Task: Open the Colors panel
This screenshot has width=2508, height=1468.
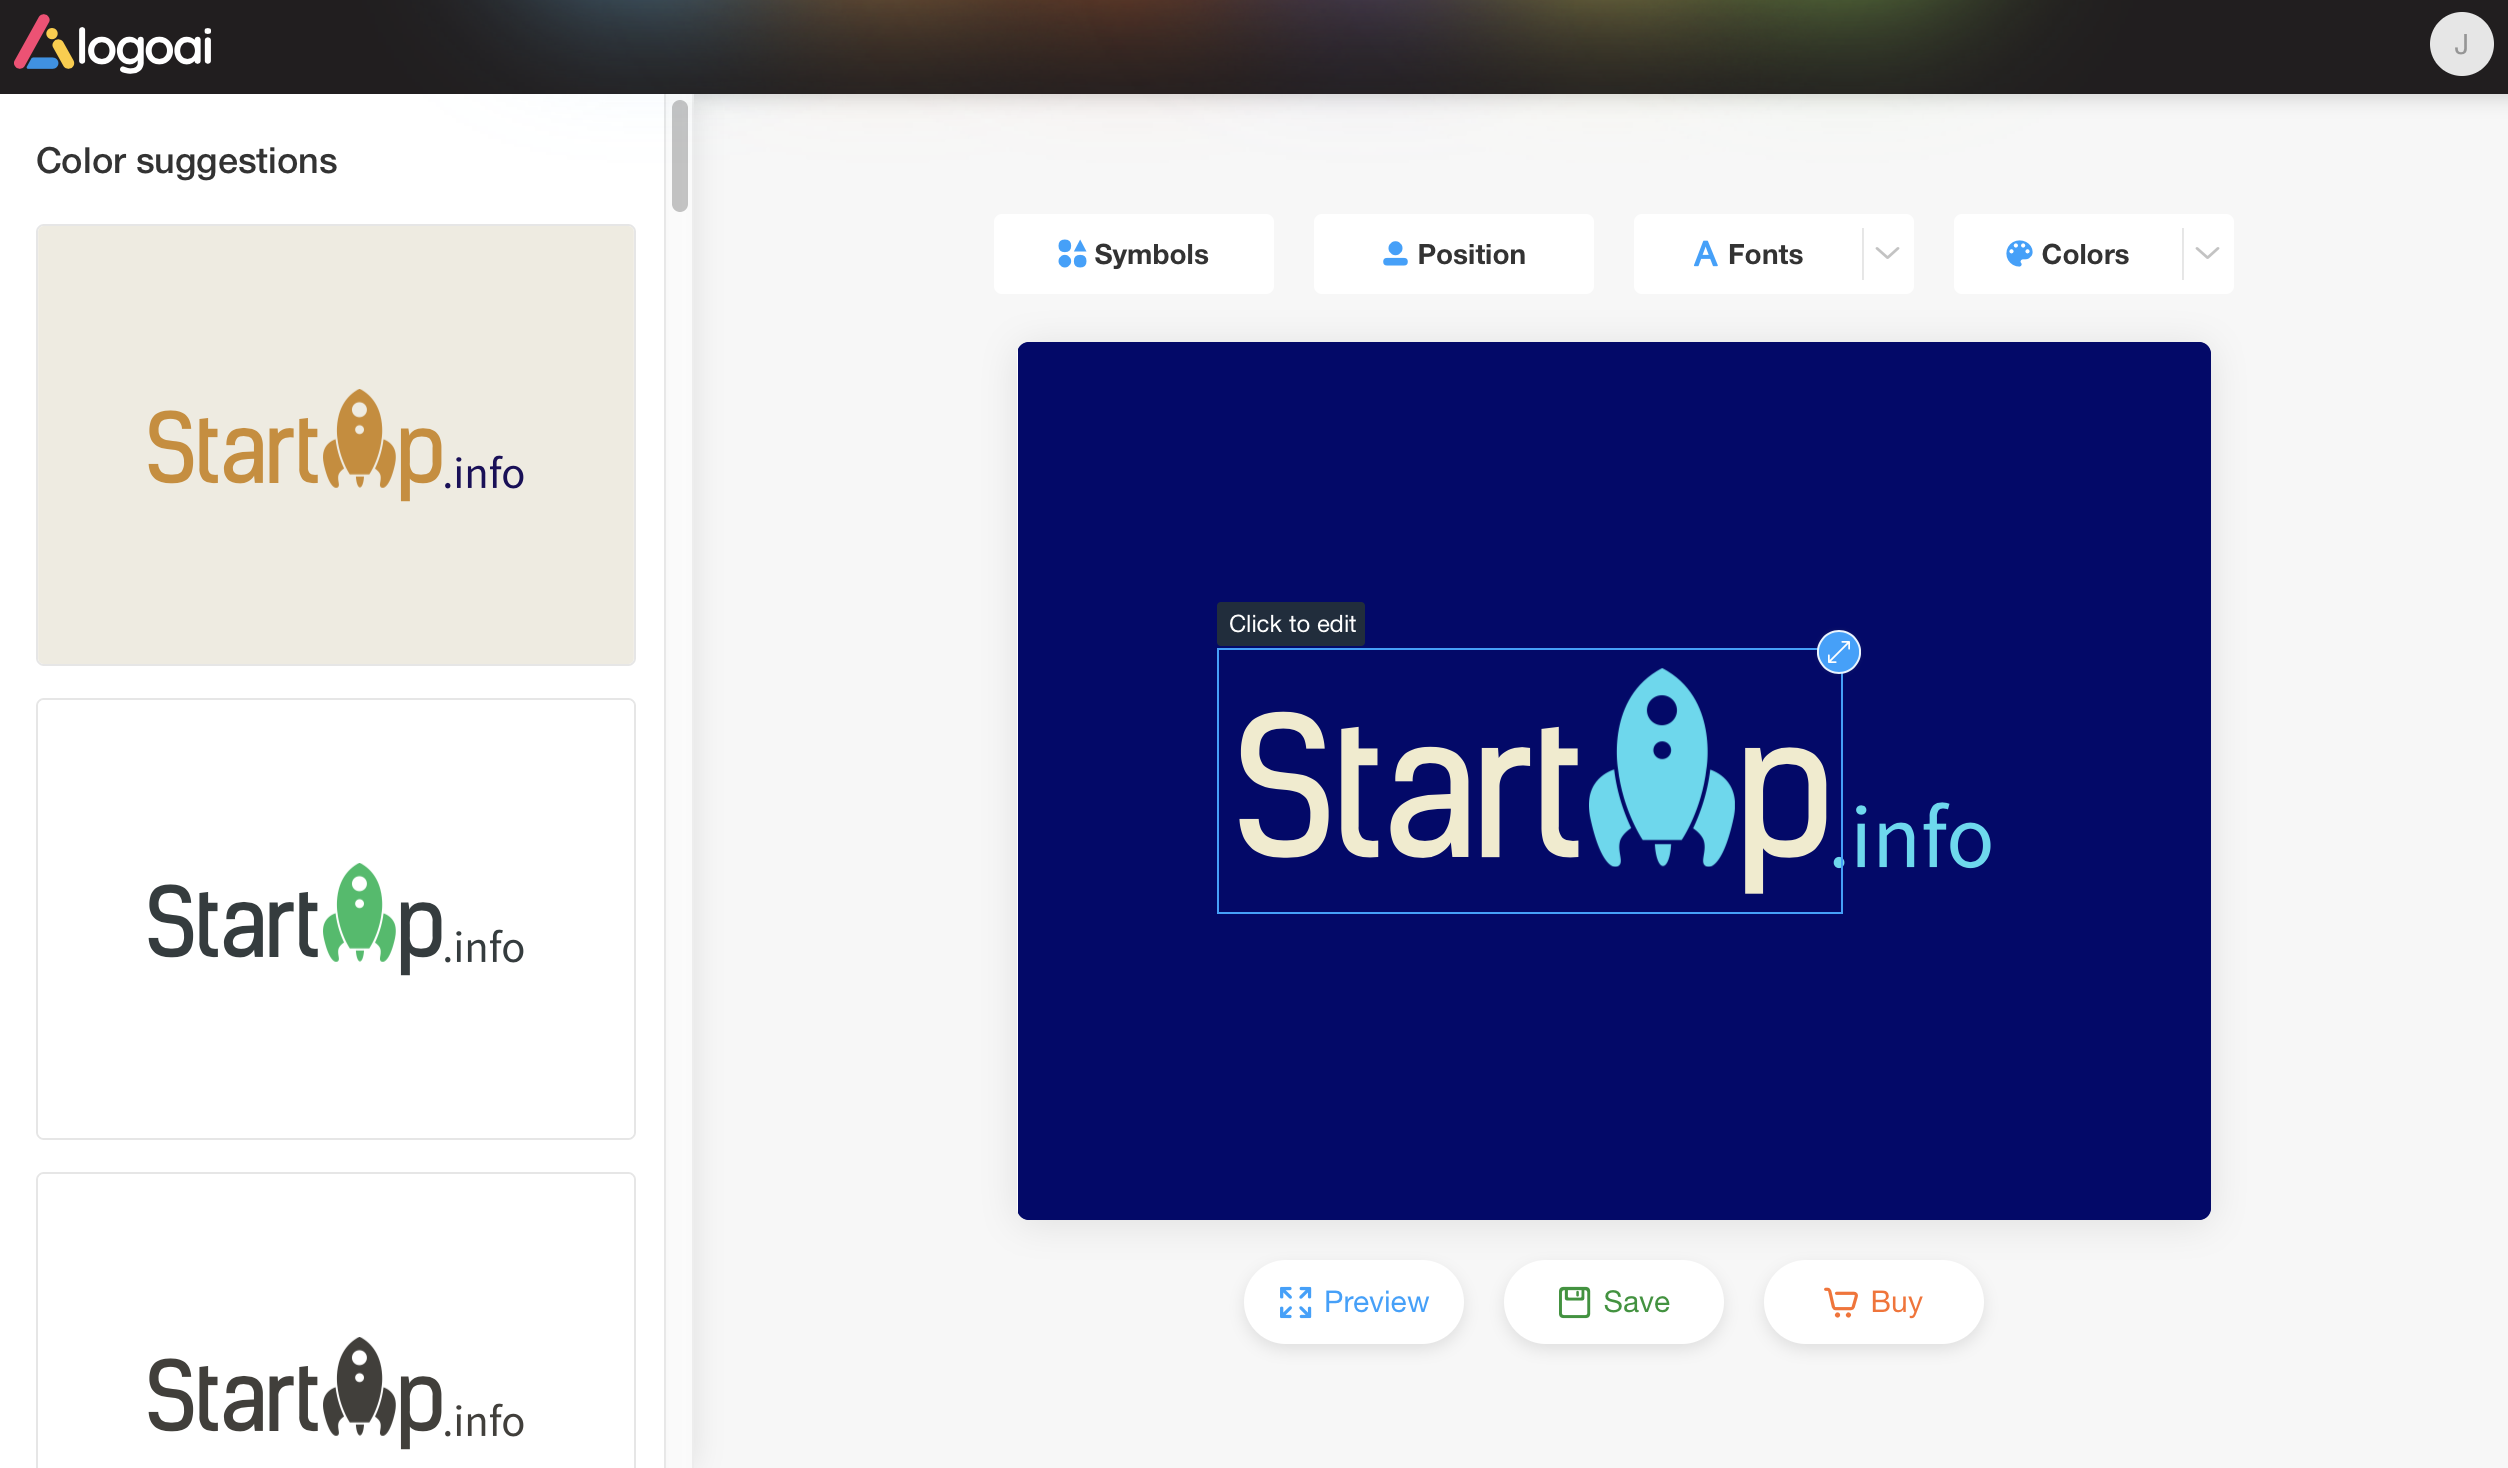Action: click(x=2067, y=254)
